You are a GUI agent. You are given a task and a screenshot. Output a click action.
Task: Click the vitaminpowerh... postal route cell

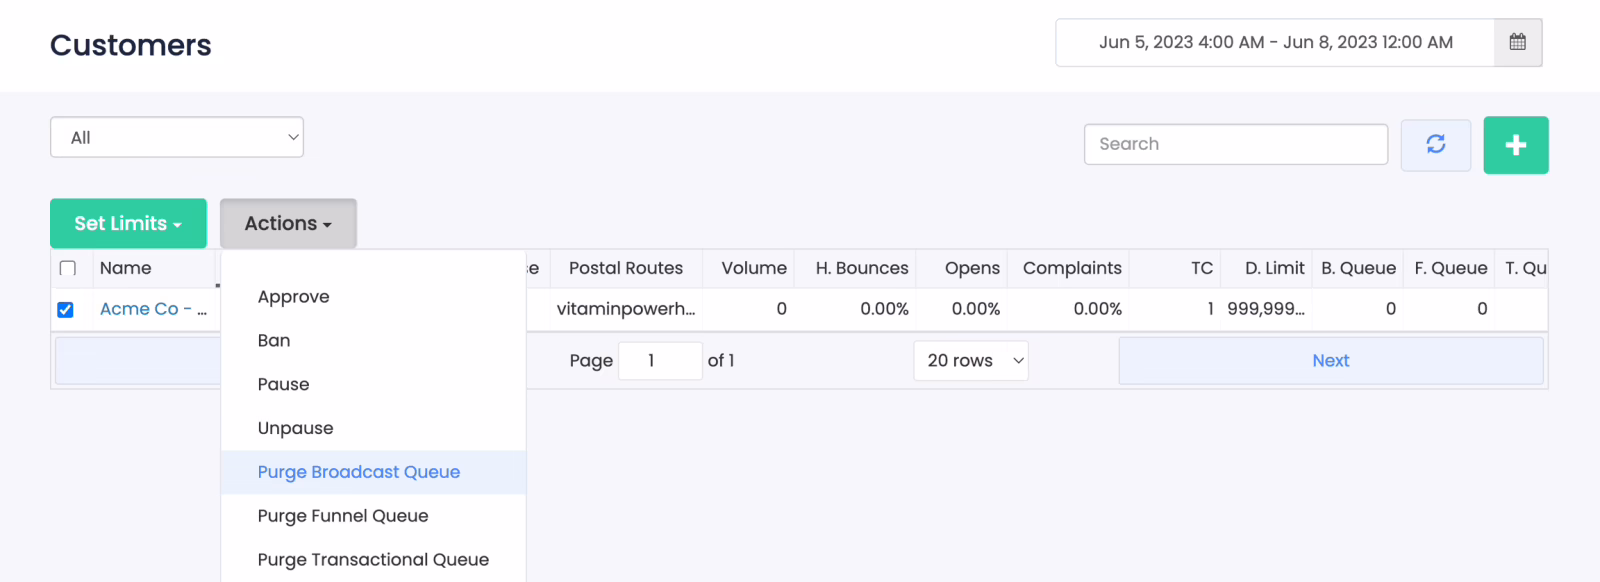[x=626, y=309]
